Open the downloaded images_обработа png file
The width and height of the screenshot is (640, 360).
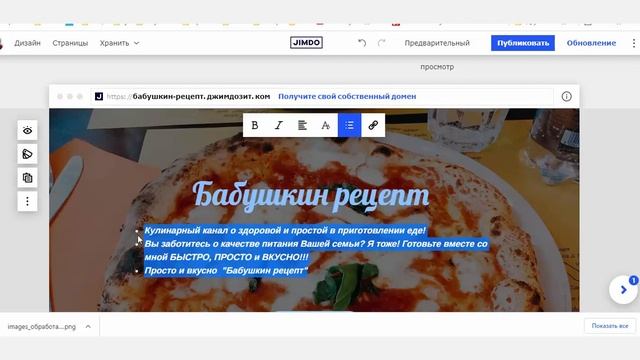point(42,327)
